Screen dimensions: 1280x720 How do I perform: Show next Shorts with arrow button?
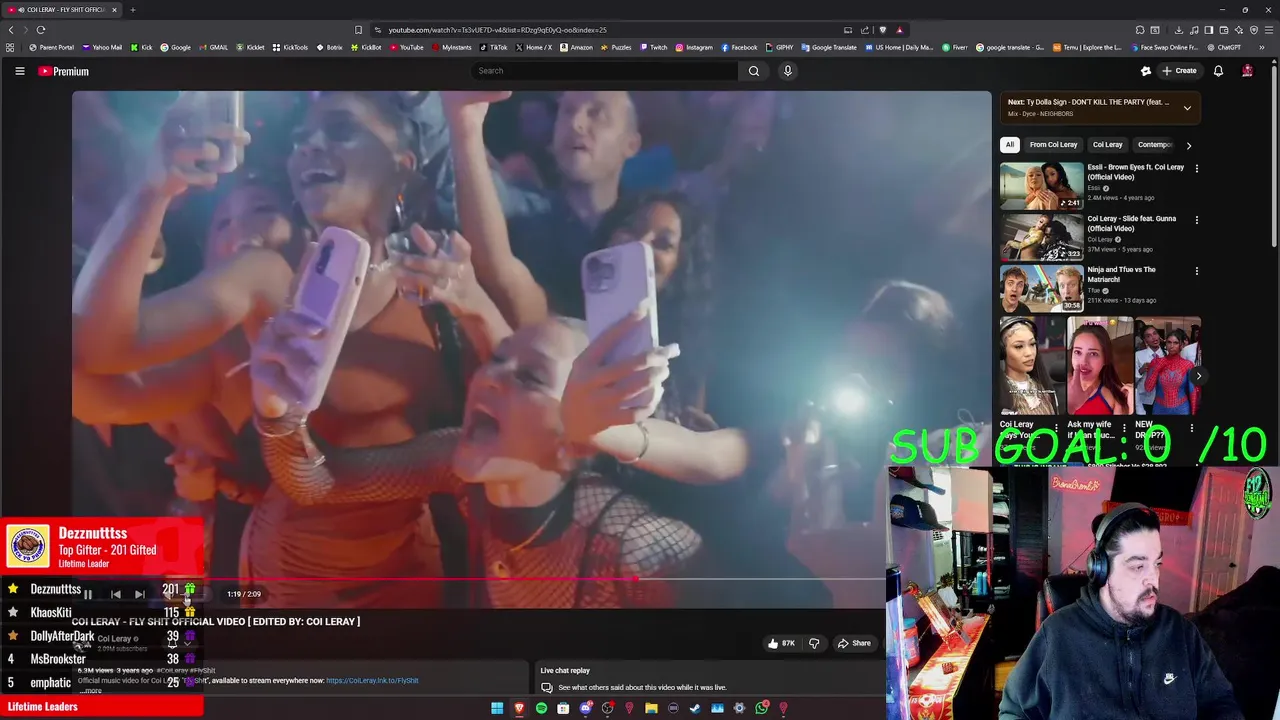1198,376
